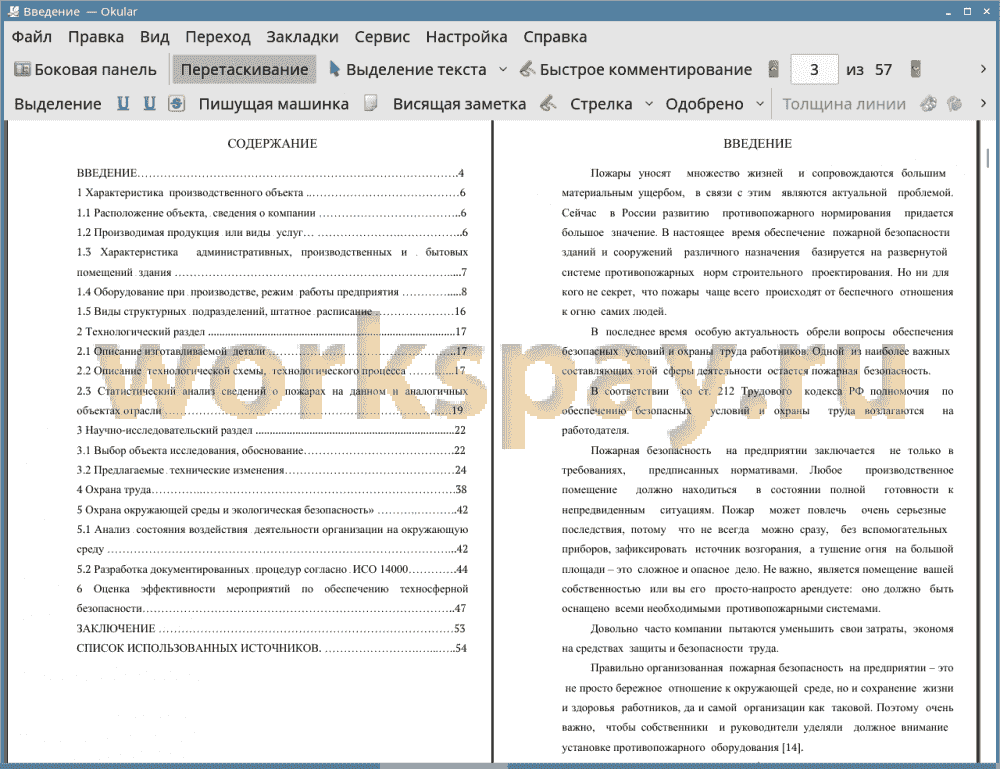This screenshot has width=1000, height=769.
Task: Select the strikeout annotation icon
Action: (x=177, y=103)
